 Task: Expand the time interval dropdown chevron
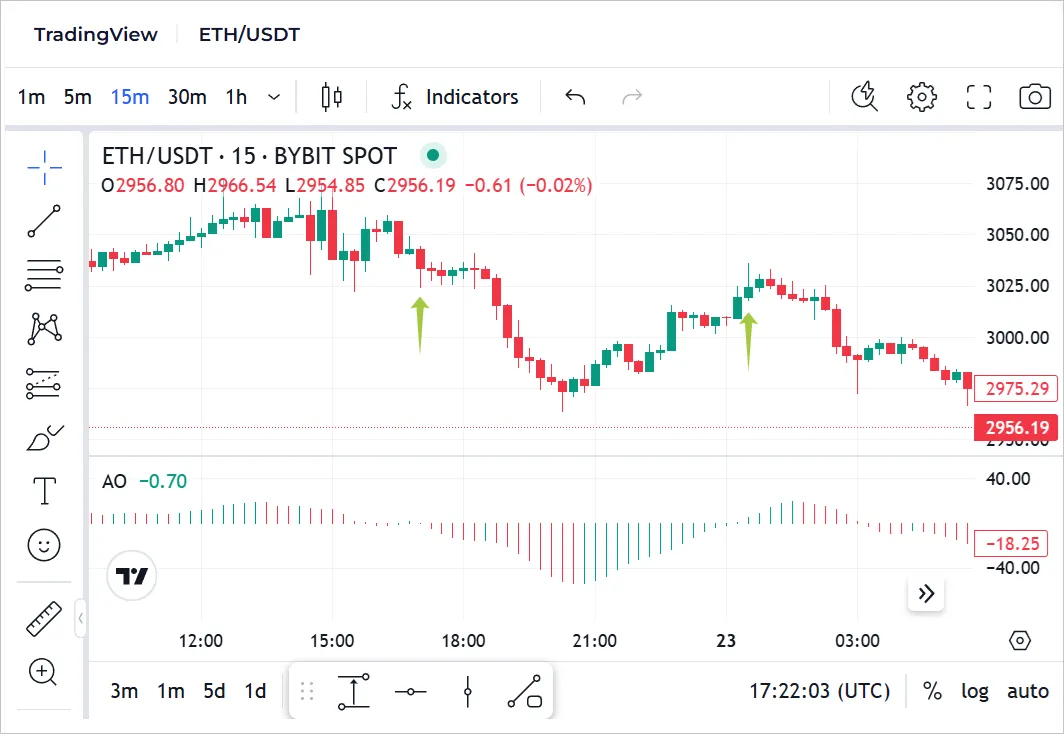(274, 97)
